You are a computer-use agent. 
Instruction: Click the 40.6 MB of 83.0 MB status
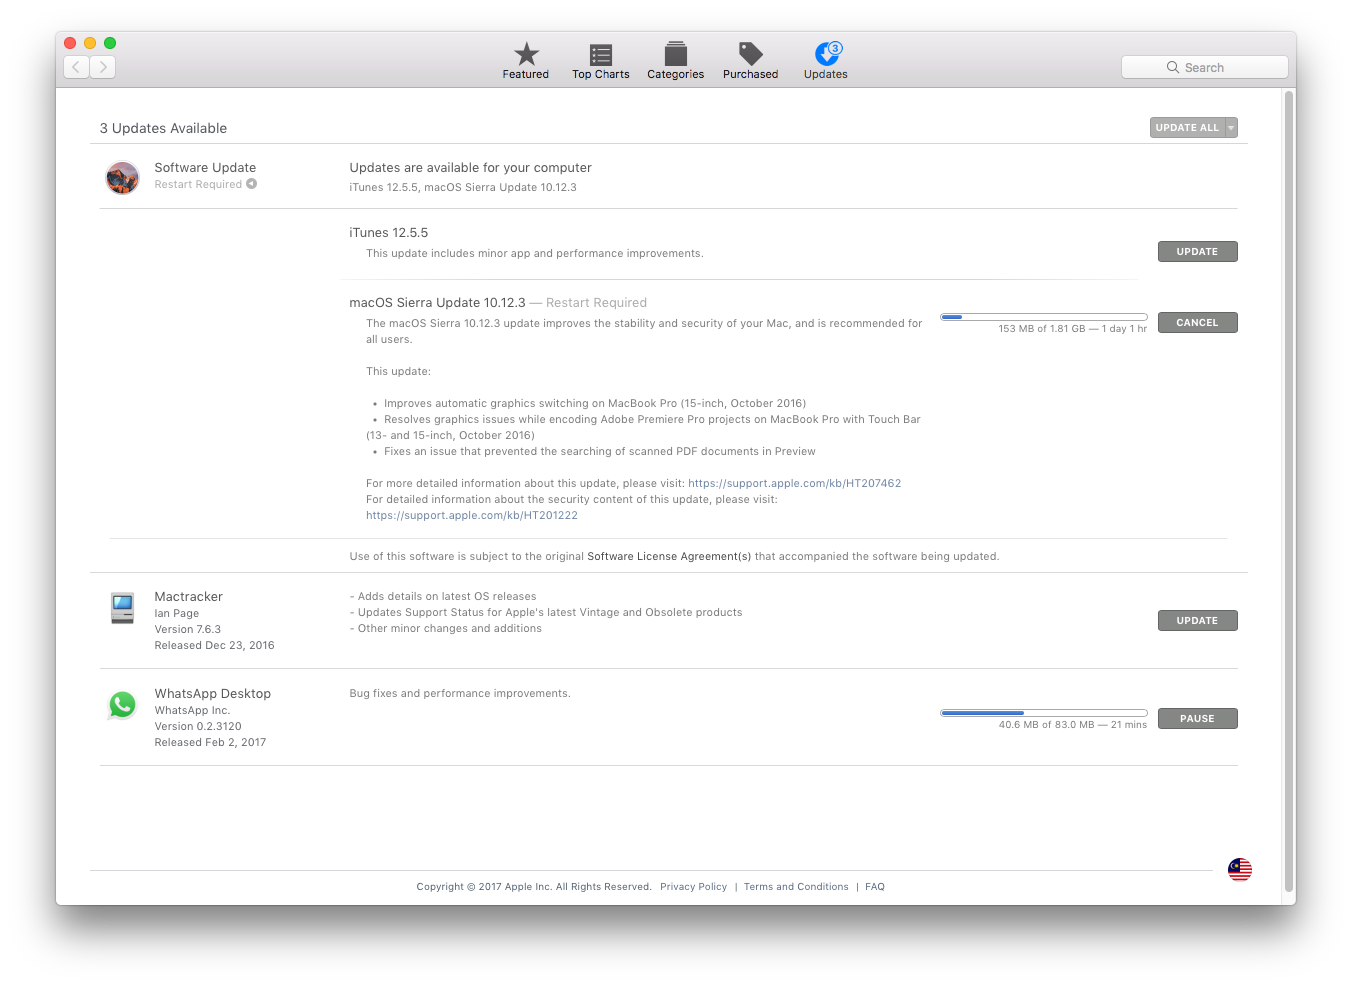tap(1073, 725)
